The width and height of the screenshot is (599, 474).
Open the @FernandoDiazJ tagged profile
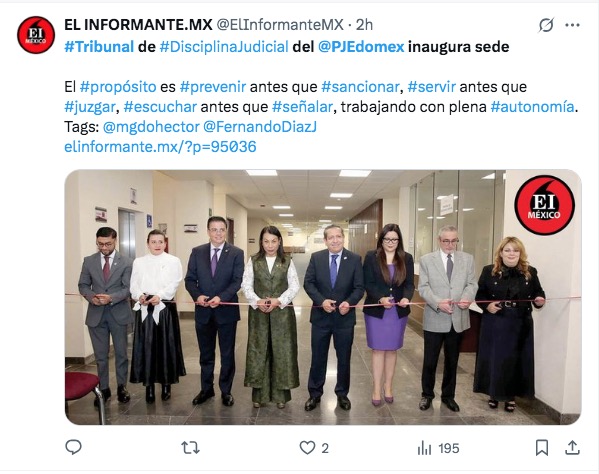[260, 126]
